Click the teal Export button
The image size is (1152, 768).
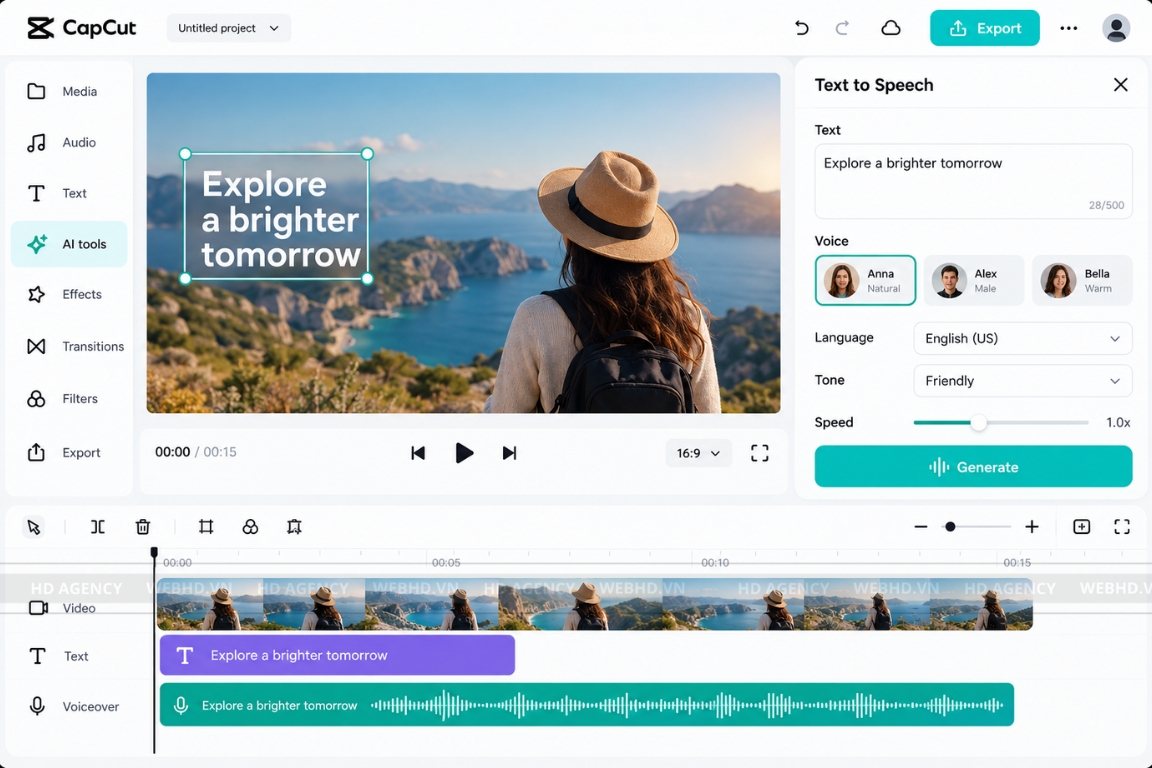pos(984,28)
